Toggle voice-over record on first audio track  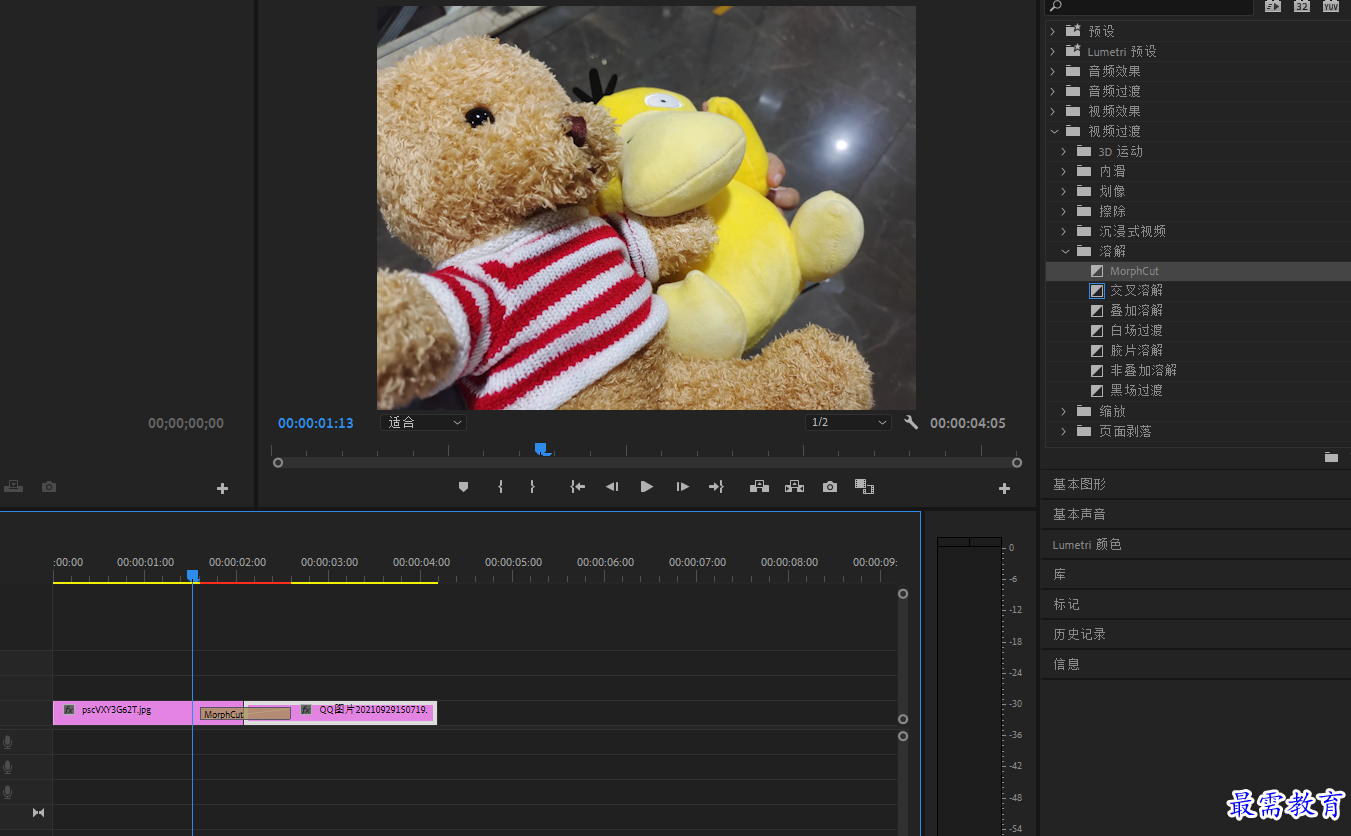[8, 742]
